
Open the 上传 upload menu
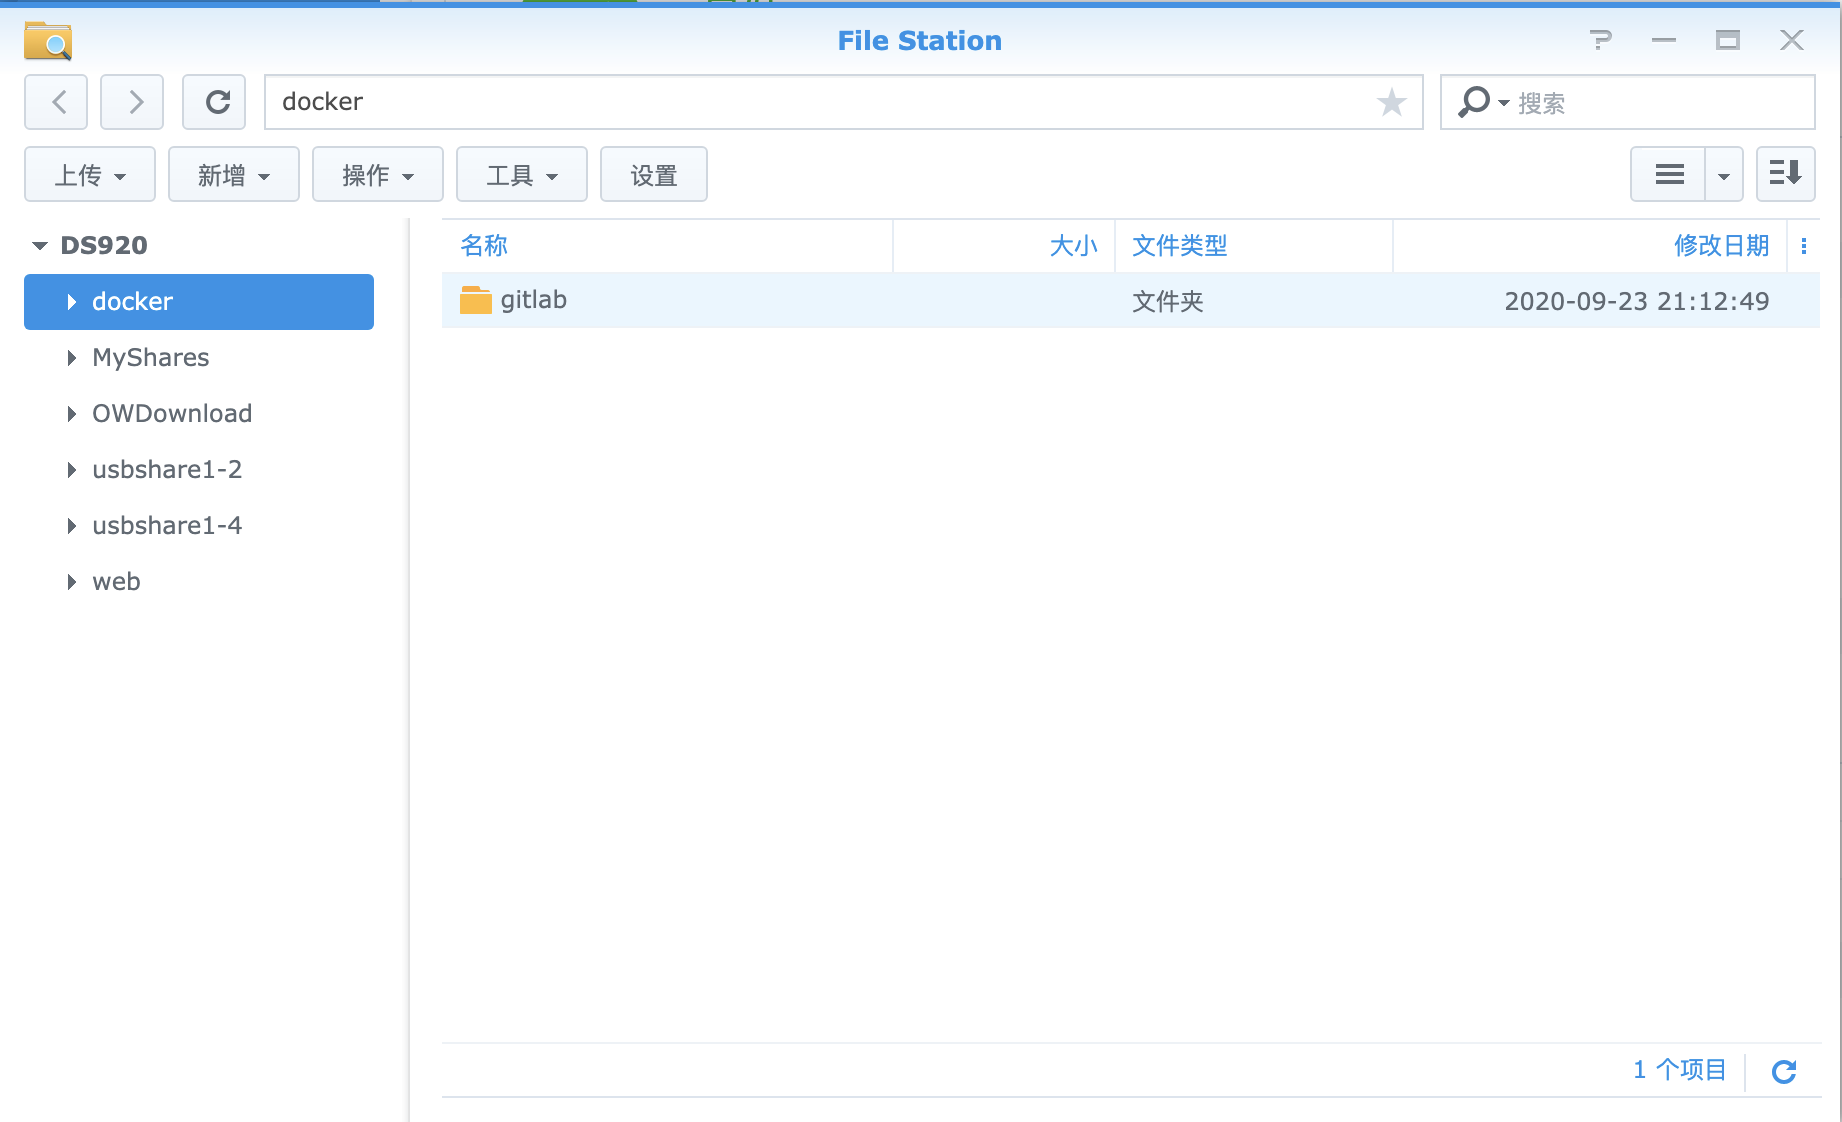90,175
